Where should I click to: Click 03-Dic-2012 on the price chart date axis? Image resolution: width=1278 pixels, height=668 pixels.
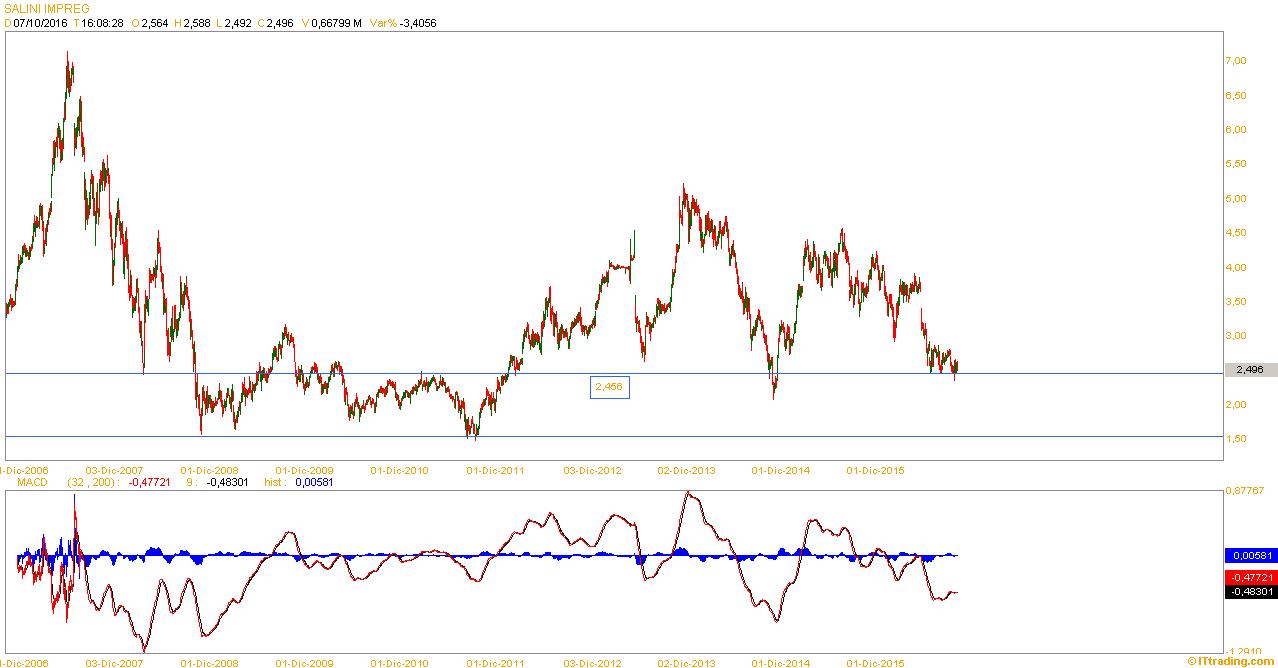pyautogui.click(x=593, y=469)
